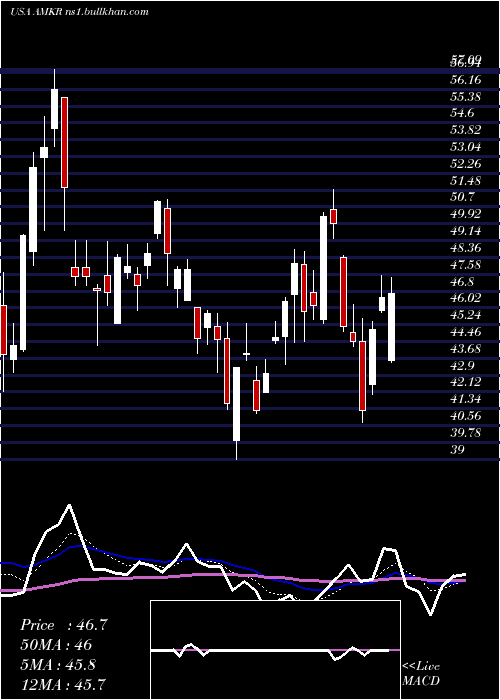Click the 53.04 axis value
The image size is (500, 700).
466,147
